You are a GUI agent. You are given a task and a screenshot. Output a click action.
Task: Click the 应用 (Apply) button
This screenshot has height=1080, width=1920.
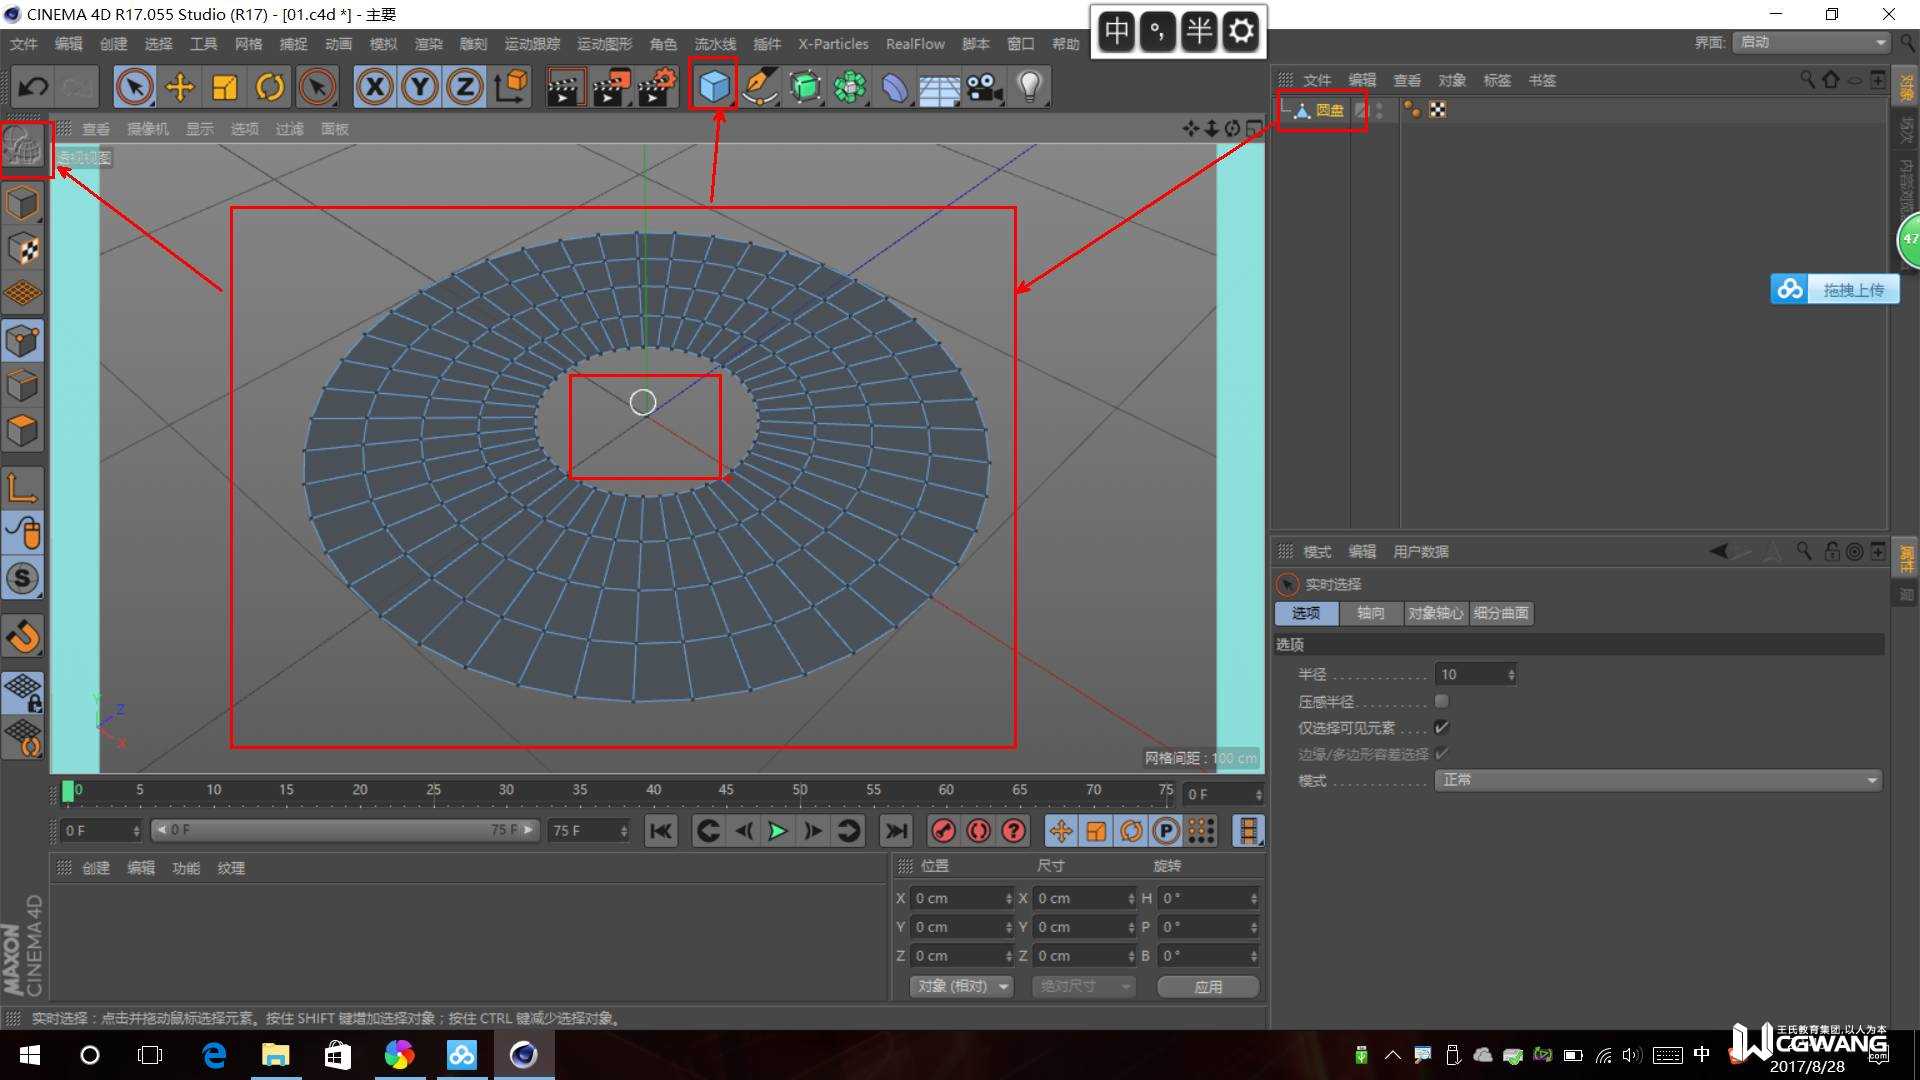click(x=1207, y=986)
